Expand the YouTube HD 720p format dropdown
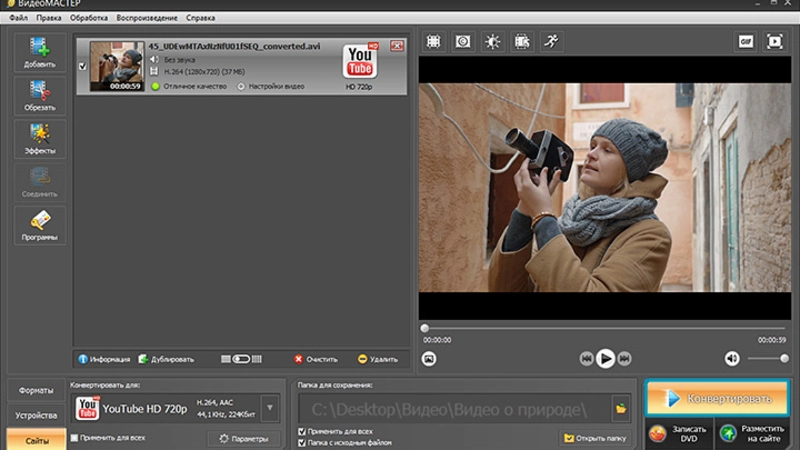Viewport: 800px width, 450px height. 269,407
